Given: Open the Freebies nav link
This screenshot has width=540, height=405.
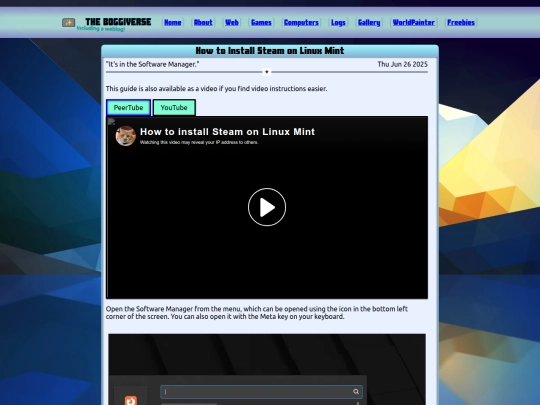Looking at the screenshot, I should 461,22.
